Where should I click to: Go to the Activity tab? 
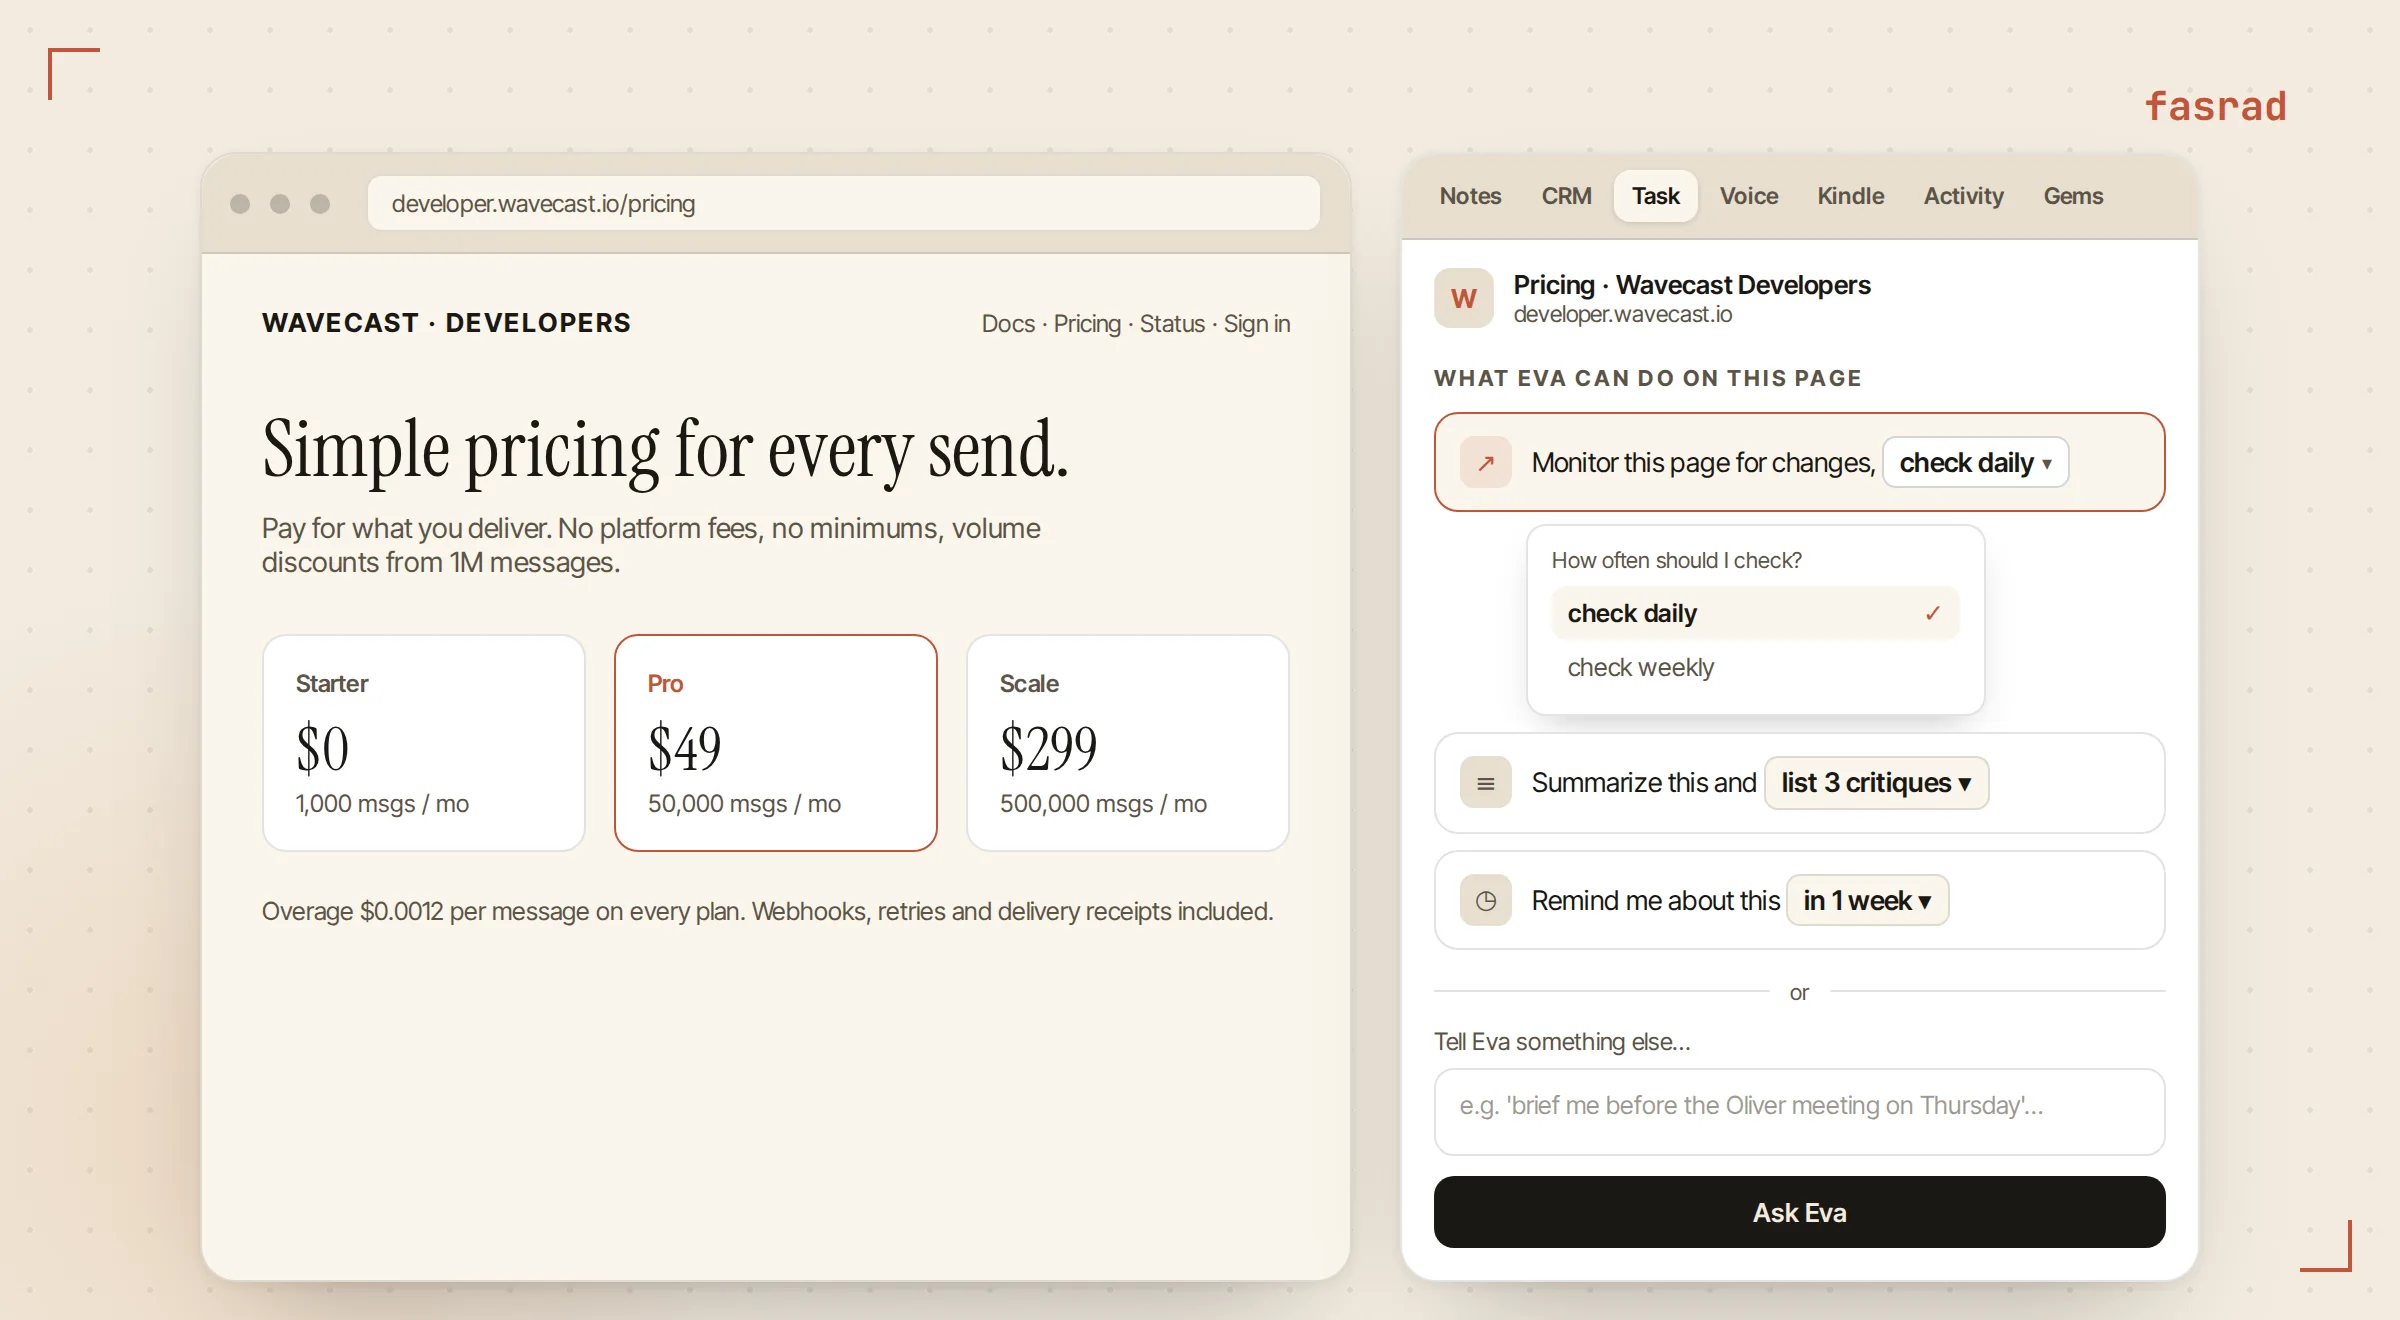(x=1963, y=196)
